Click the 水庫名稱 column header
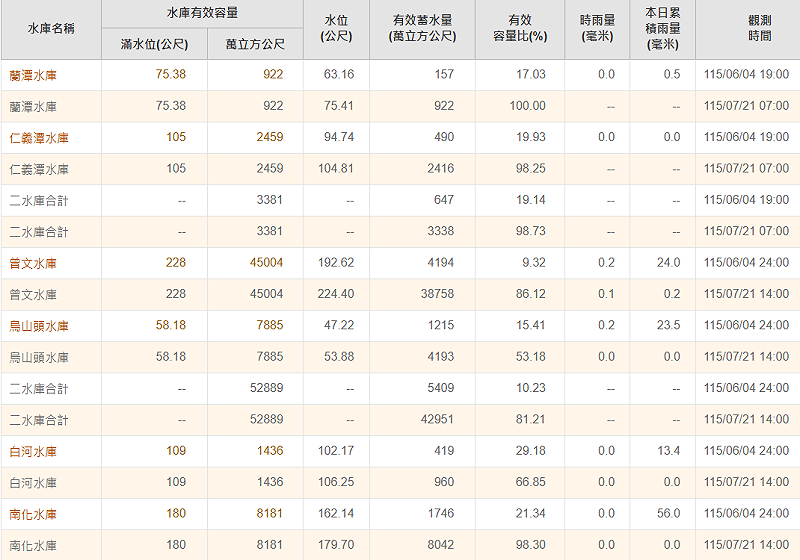This screenshot has height=560, width=800. (x=51, y=29)
